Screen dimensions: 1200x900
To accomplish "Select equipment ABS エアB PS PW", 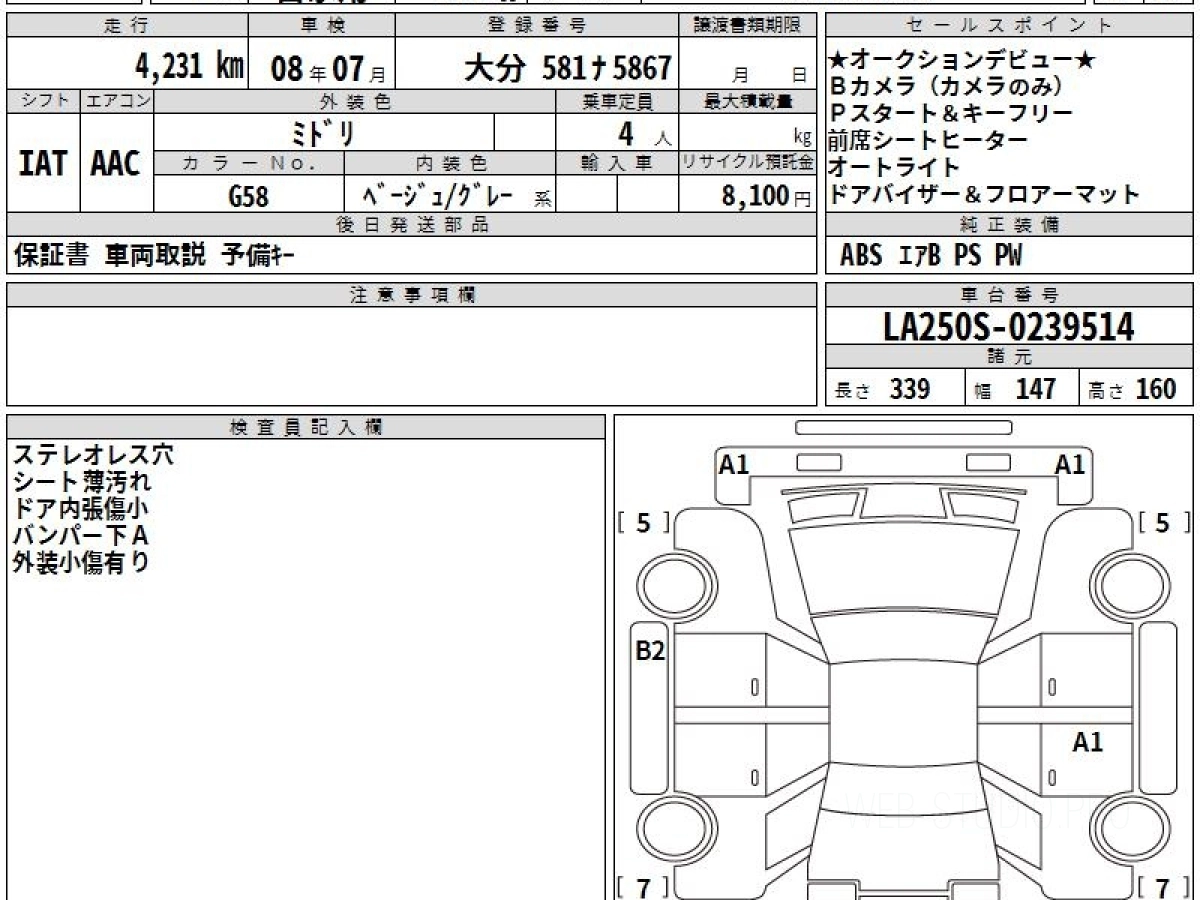I will click(931, 256).
